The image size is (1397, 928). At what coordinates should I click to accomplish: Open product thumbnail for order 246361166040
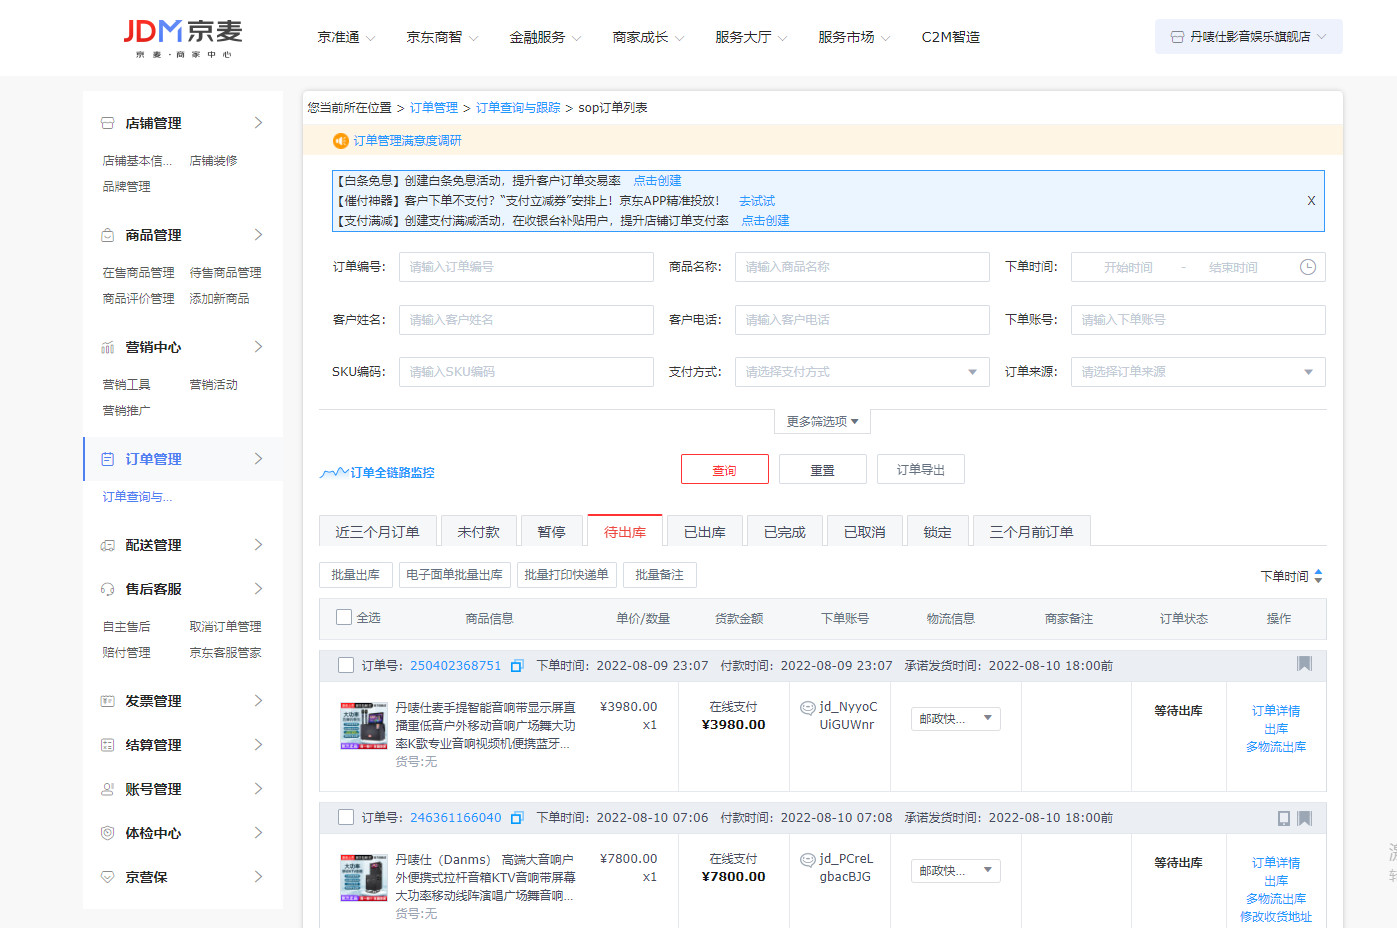(364, 878)
